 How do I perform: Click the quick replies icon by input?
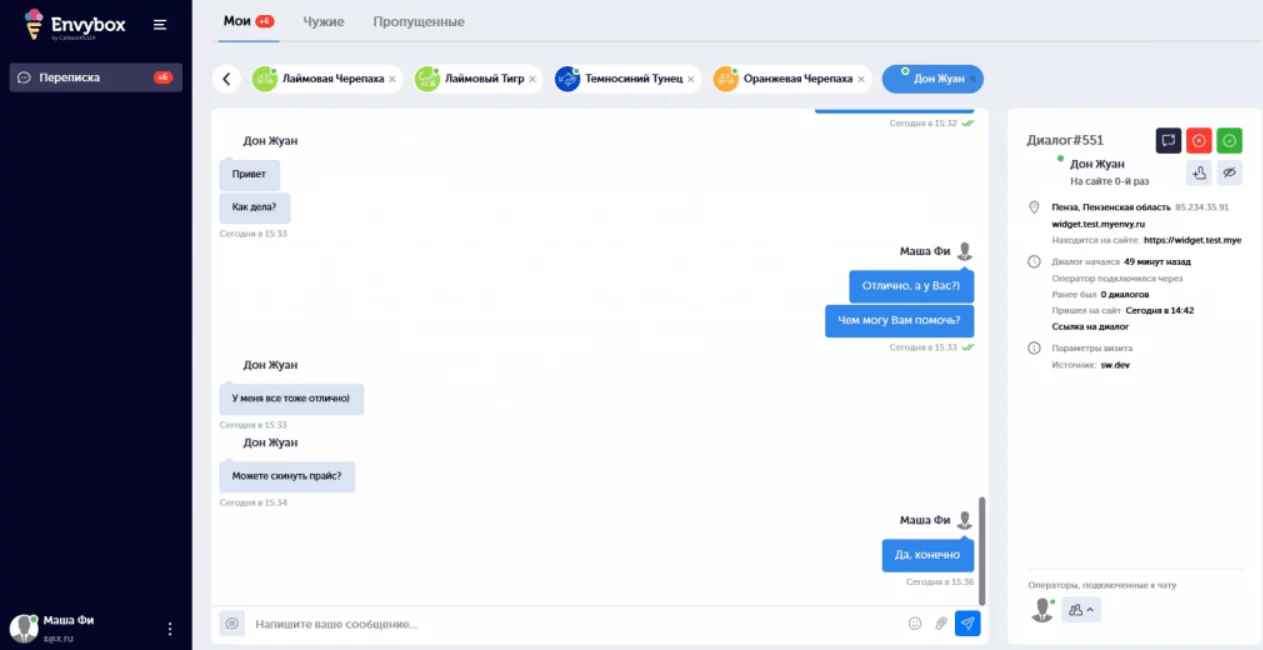coord(232,623)
